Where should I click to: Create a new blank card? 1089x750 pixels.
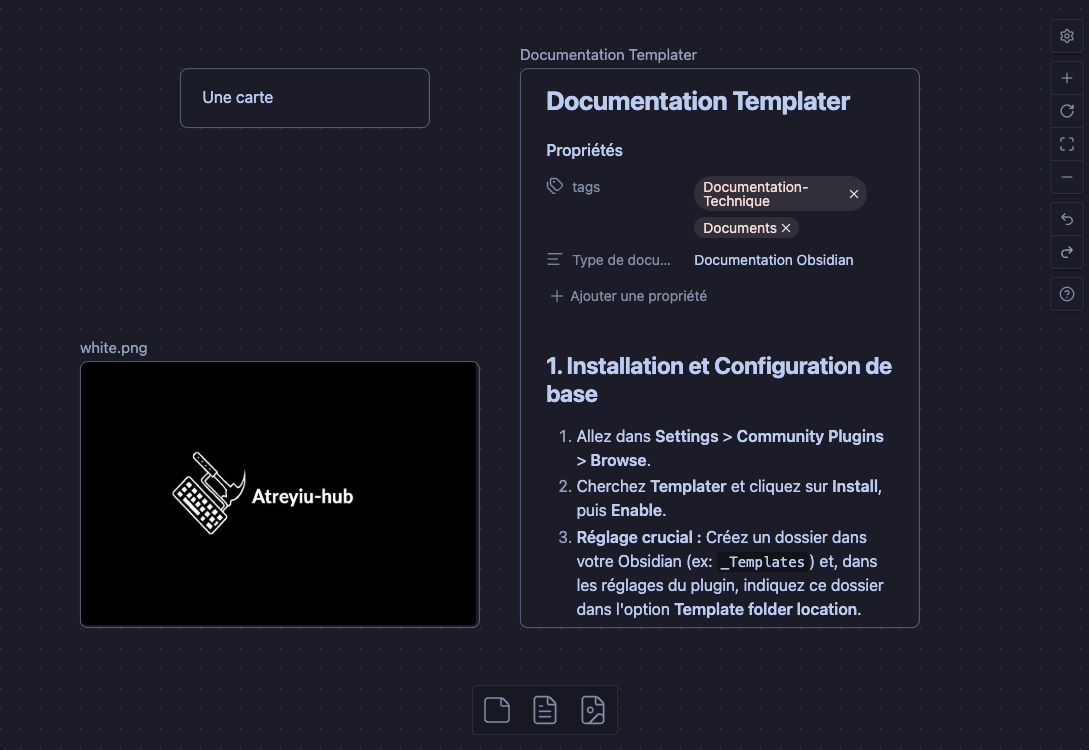496,709
